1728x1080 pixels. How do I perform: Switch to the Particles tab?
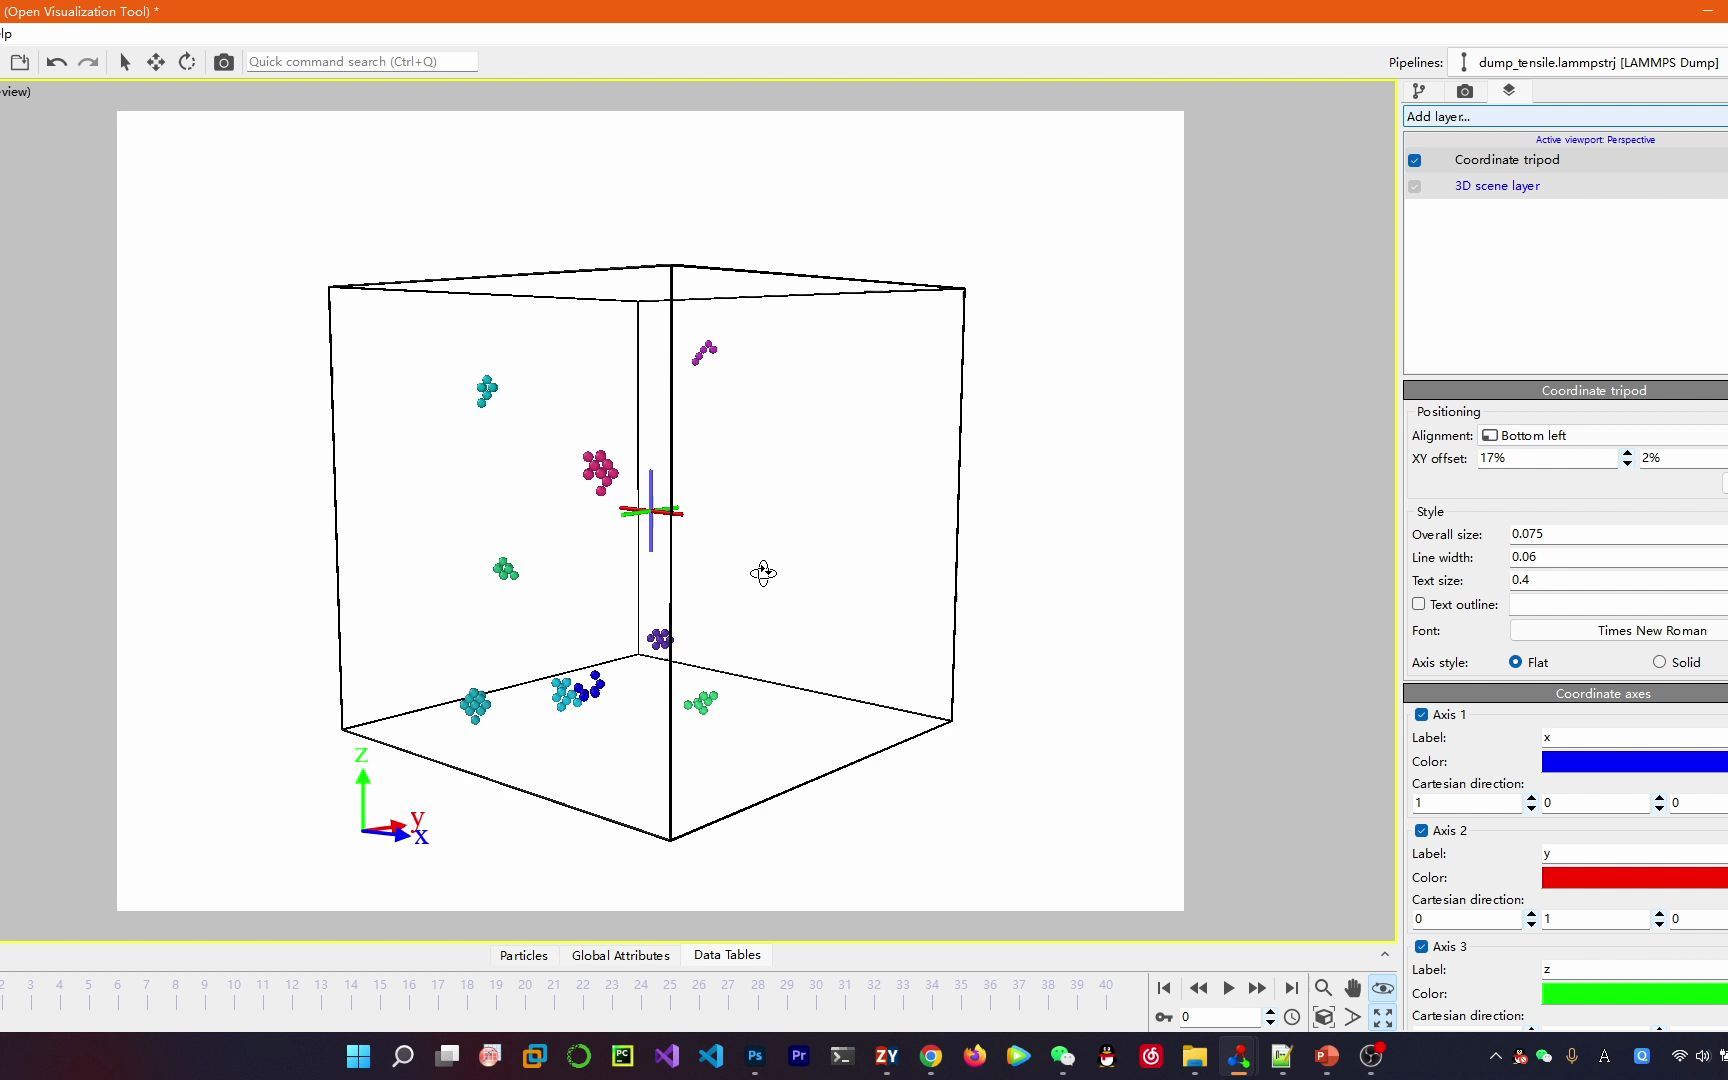click(x=524, y=956)
